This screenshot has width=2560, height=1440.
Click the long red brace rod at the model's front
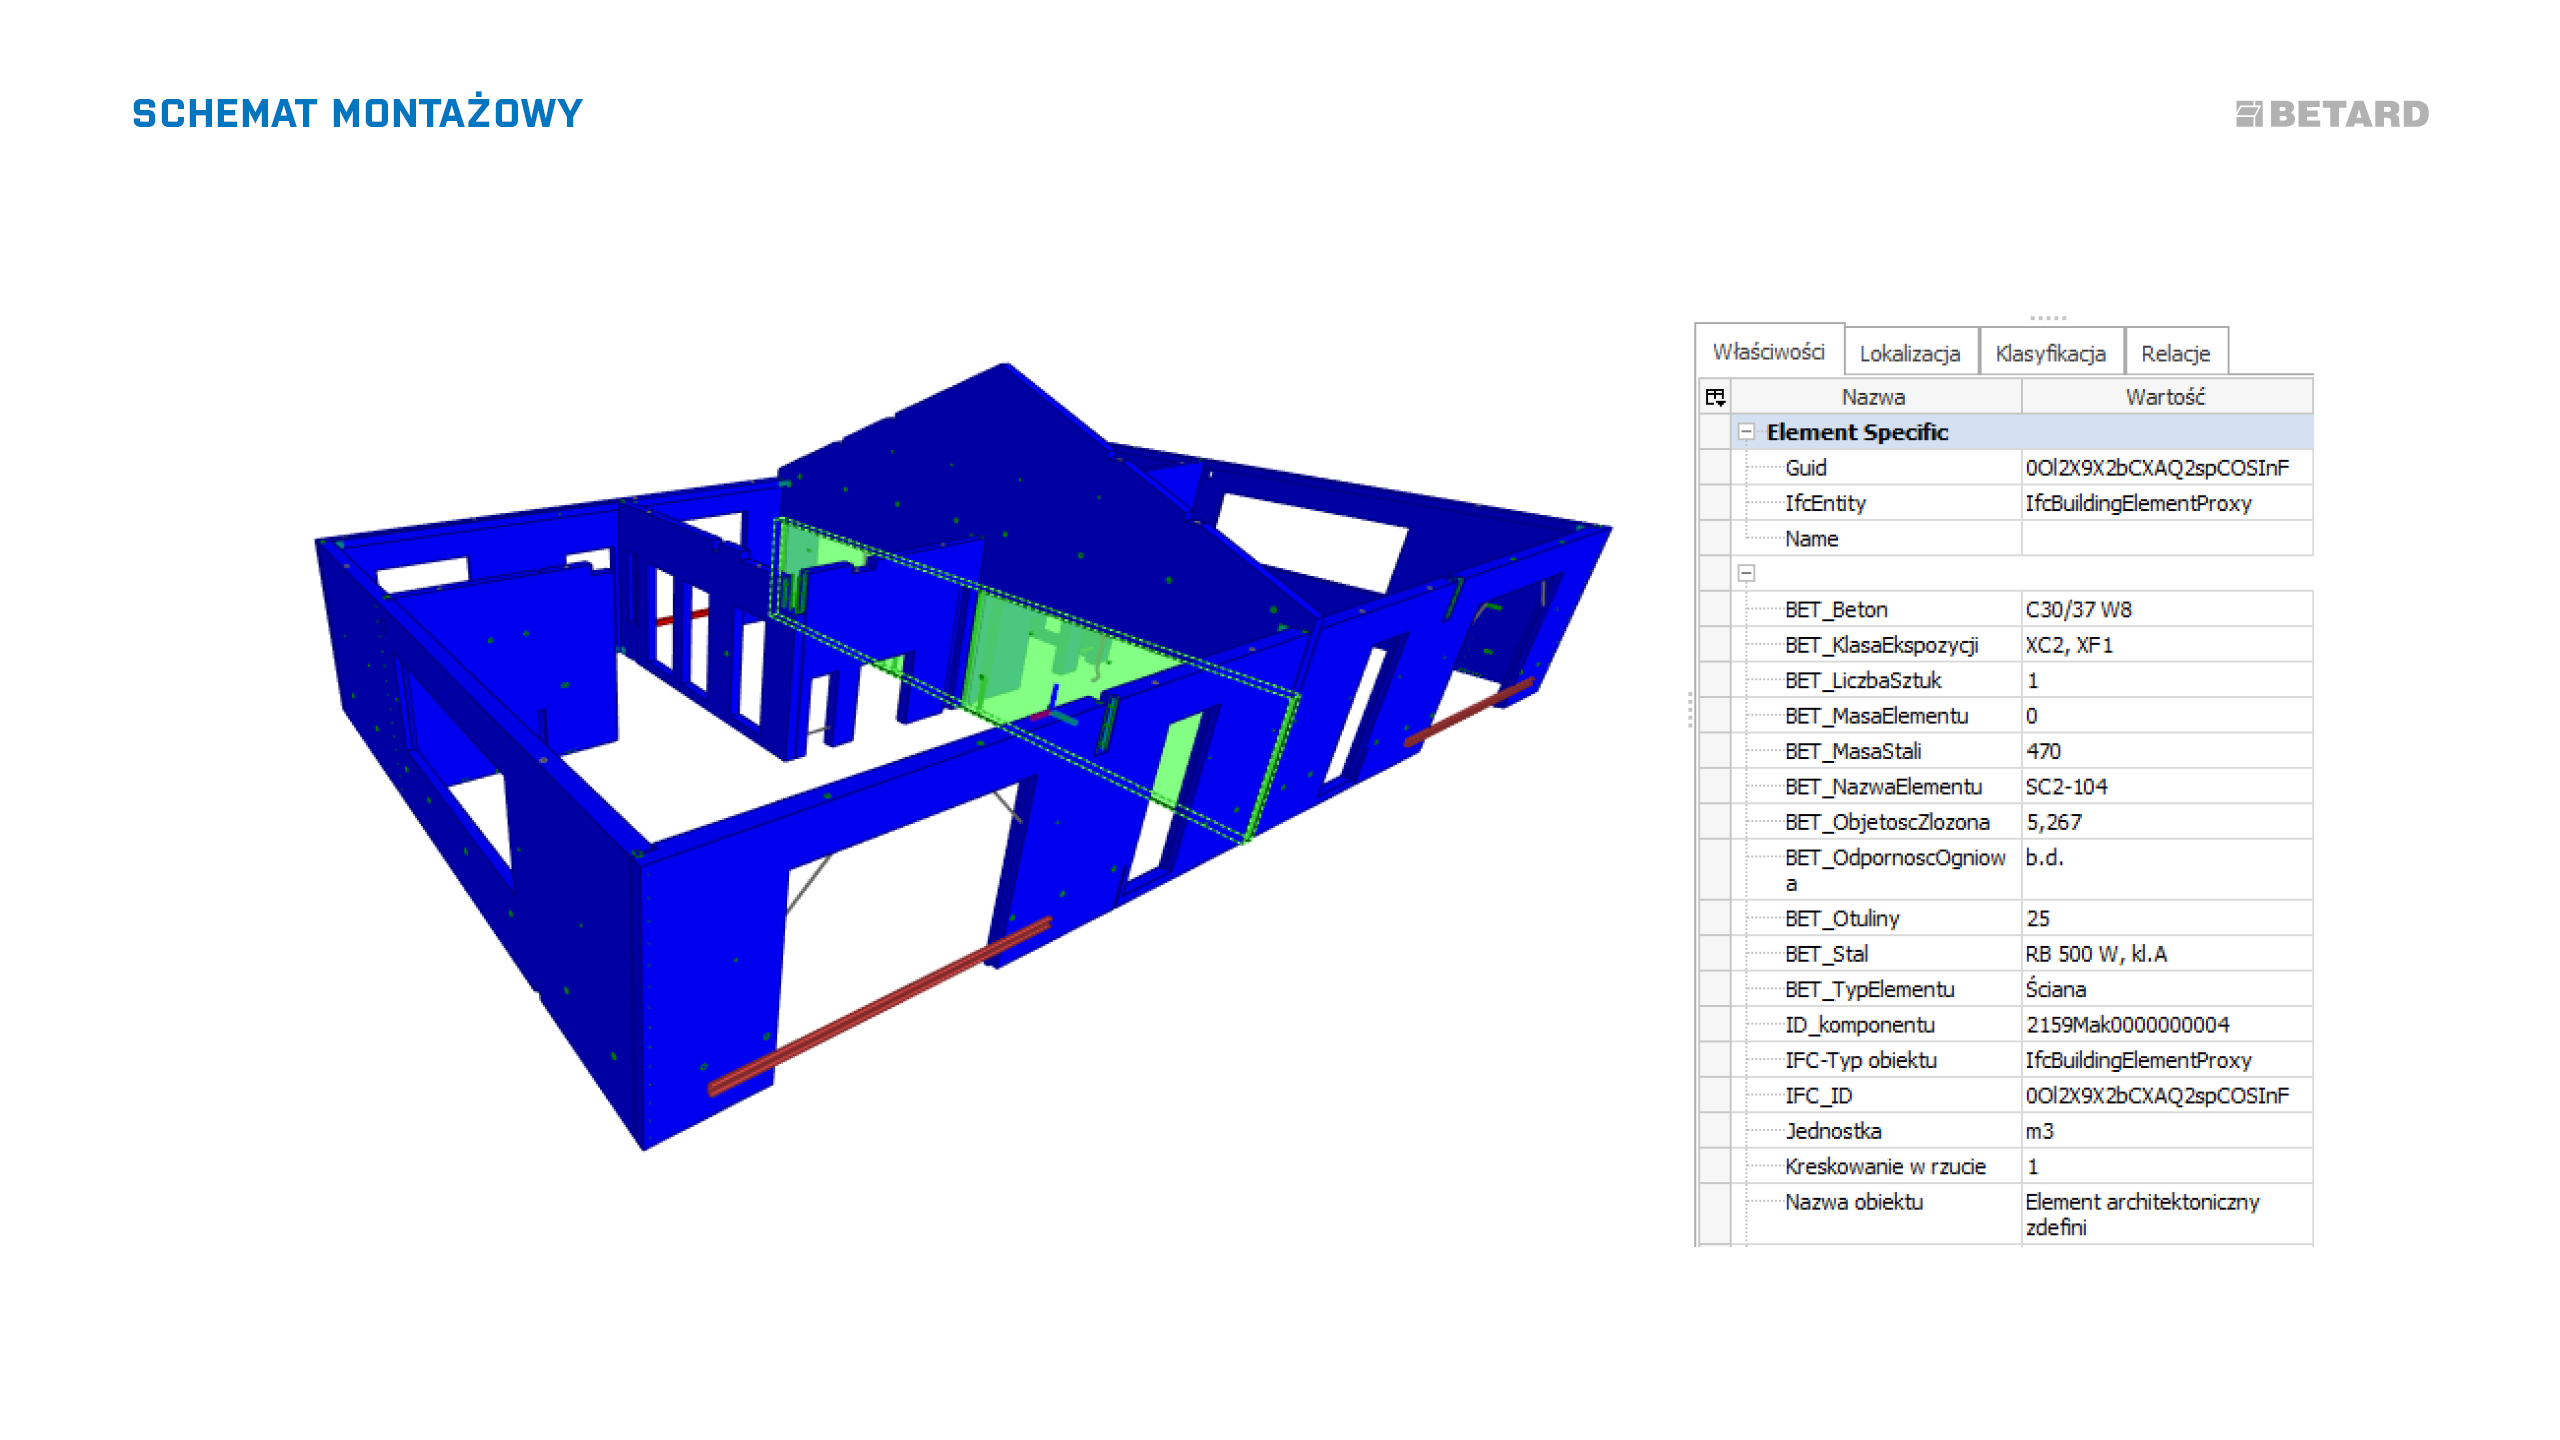click(x=880, y=1007)
